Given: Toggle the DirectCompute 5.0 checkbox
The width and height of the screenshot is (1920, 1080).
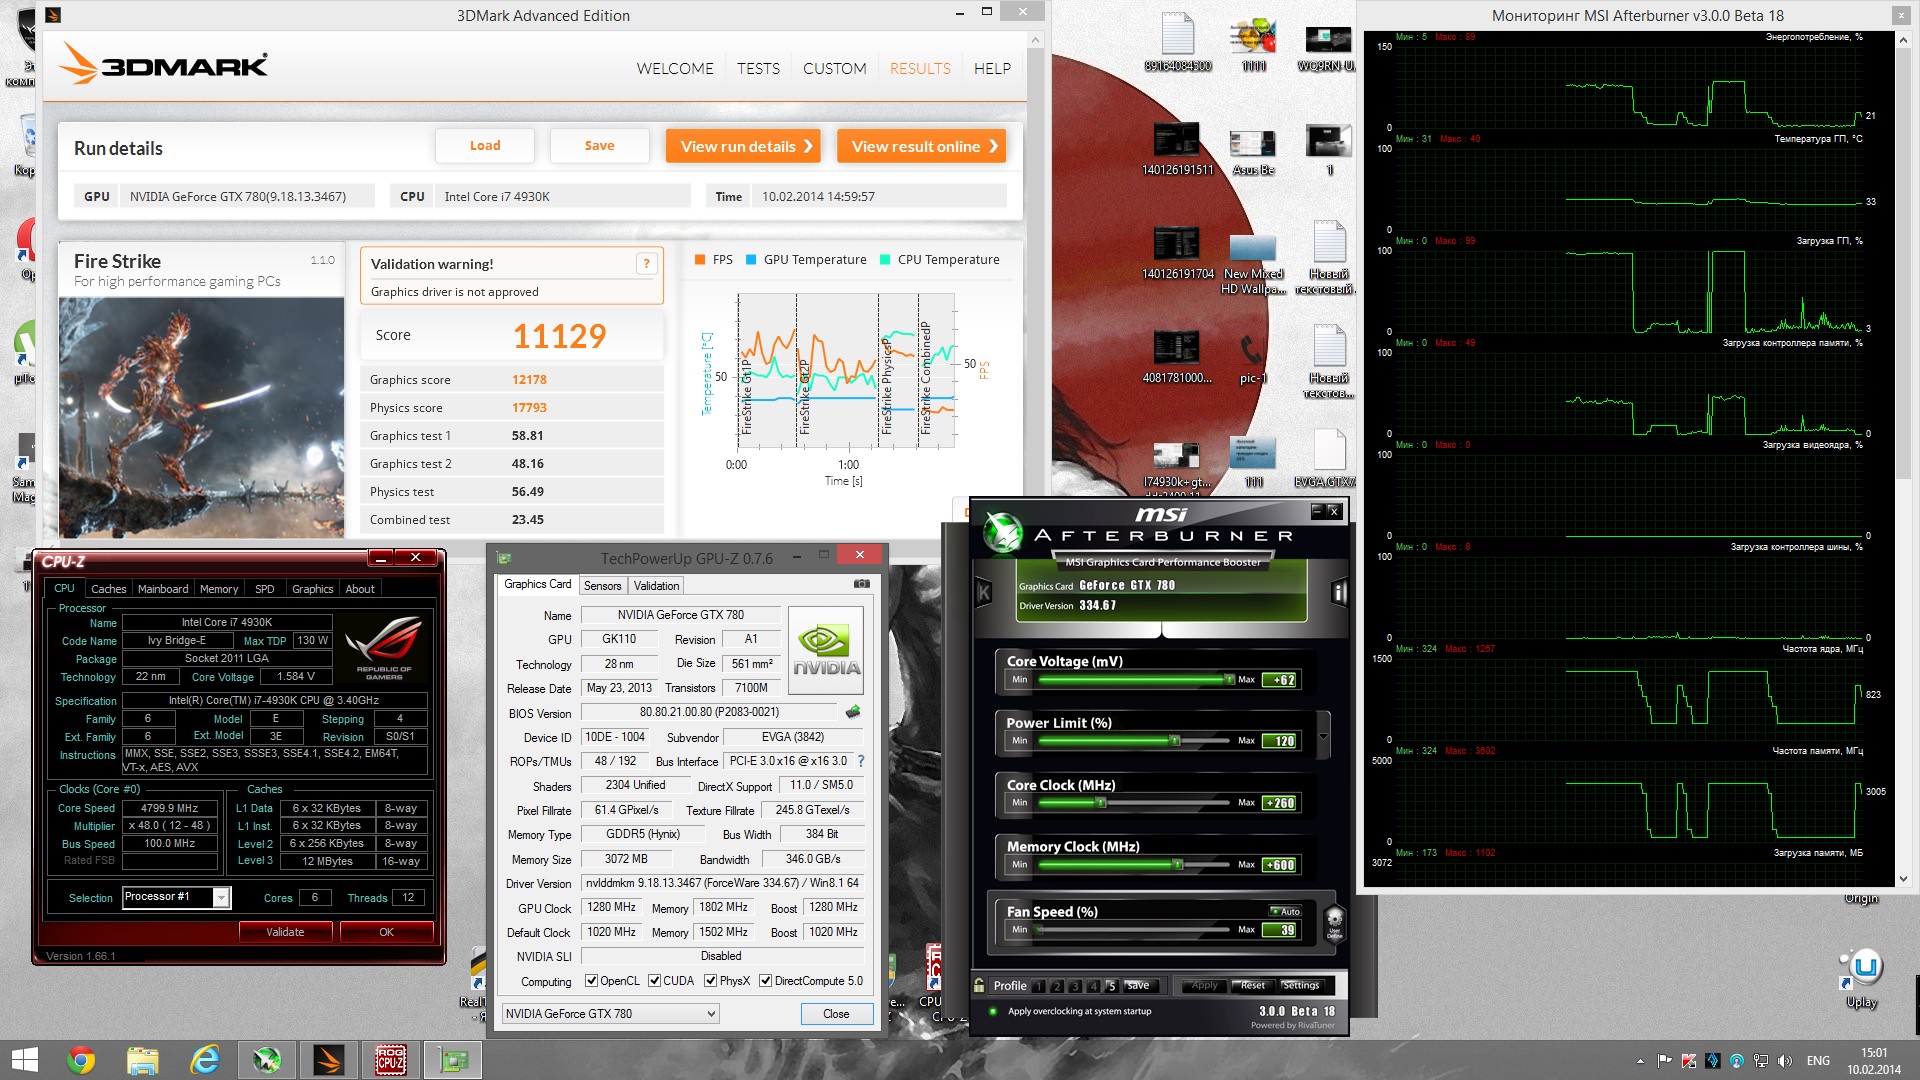Looking at the screenshot, I should [x=766, y=981].
